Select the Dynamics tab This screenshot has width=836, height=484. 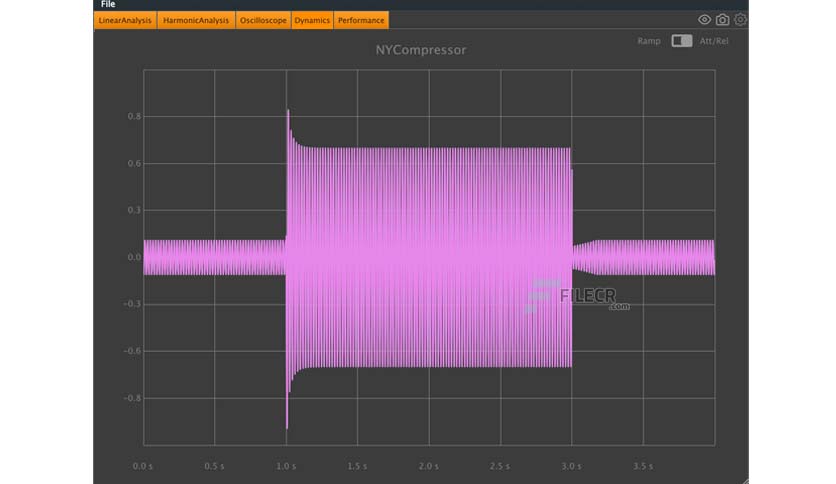pyautogui.click(x=312, y=20)
